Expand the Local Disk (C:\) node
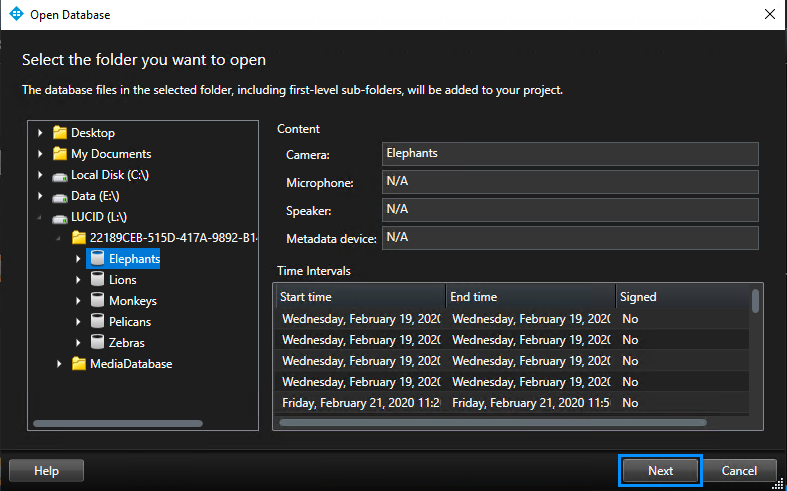This screenshot has height=491, width=787. [x=40, y=175]
